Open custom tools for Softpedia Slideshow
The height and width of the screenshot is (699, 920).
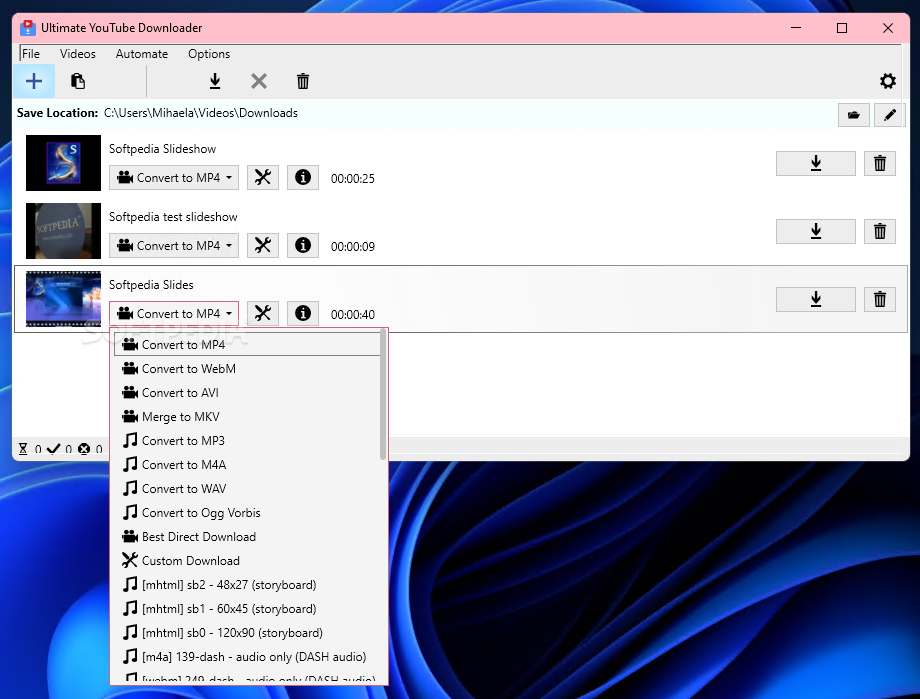263,177
